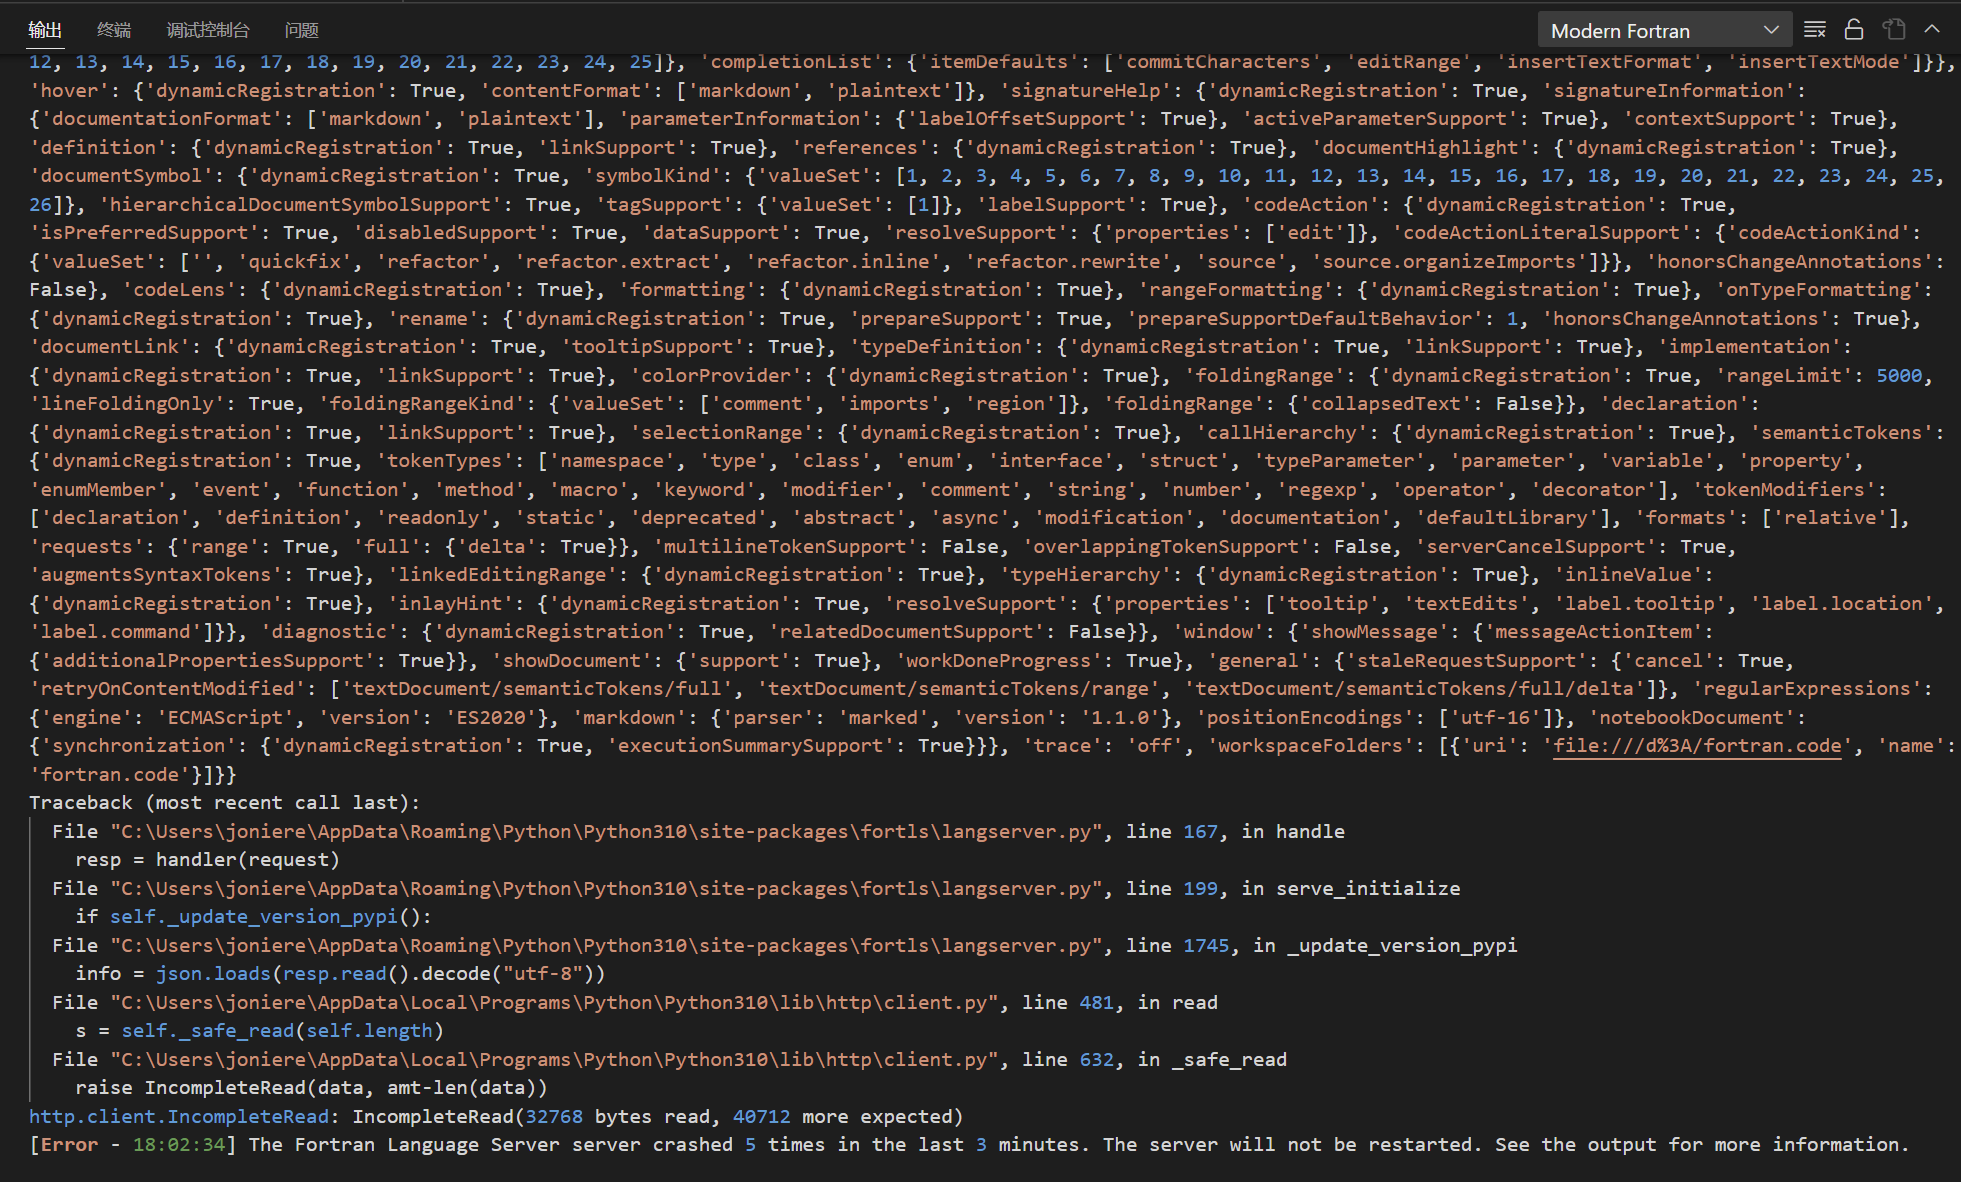Click the dropdown arrow next to Modern Fortran
This screenshot has width=1961, height=1182.
click(x=1770, y=29)
